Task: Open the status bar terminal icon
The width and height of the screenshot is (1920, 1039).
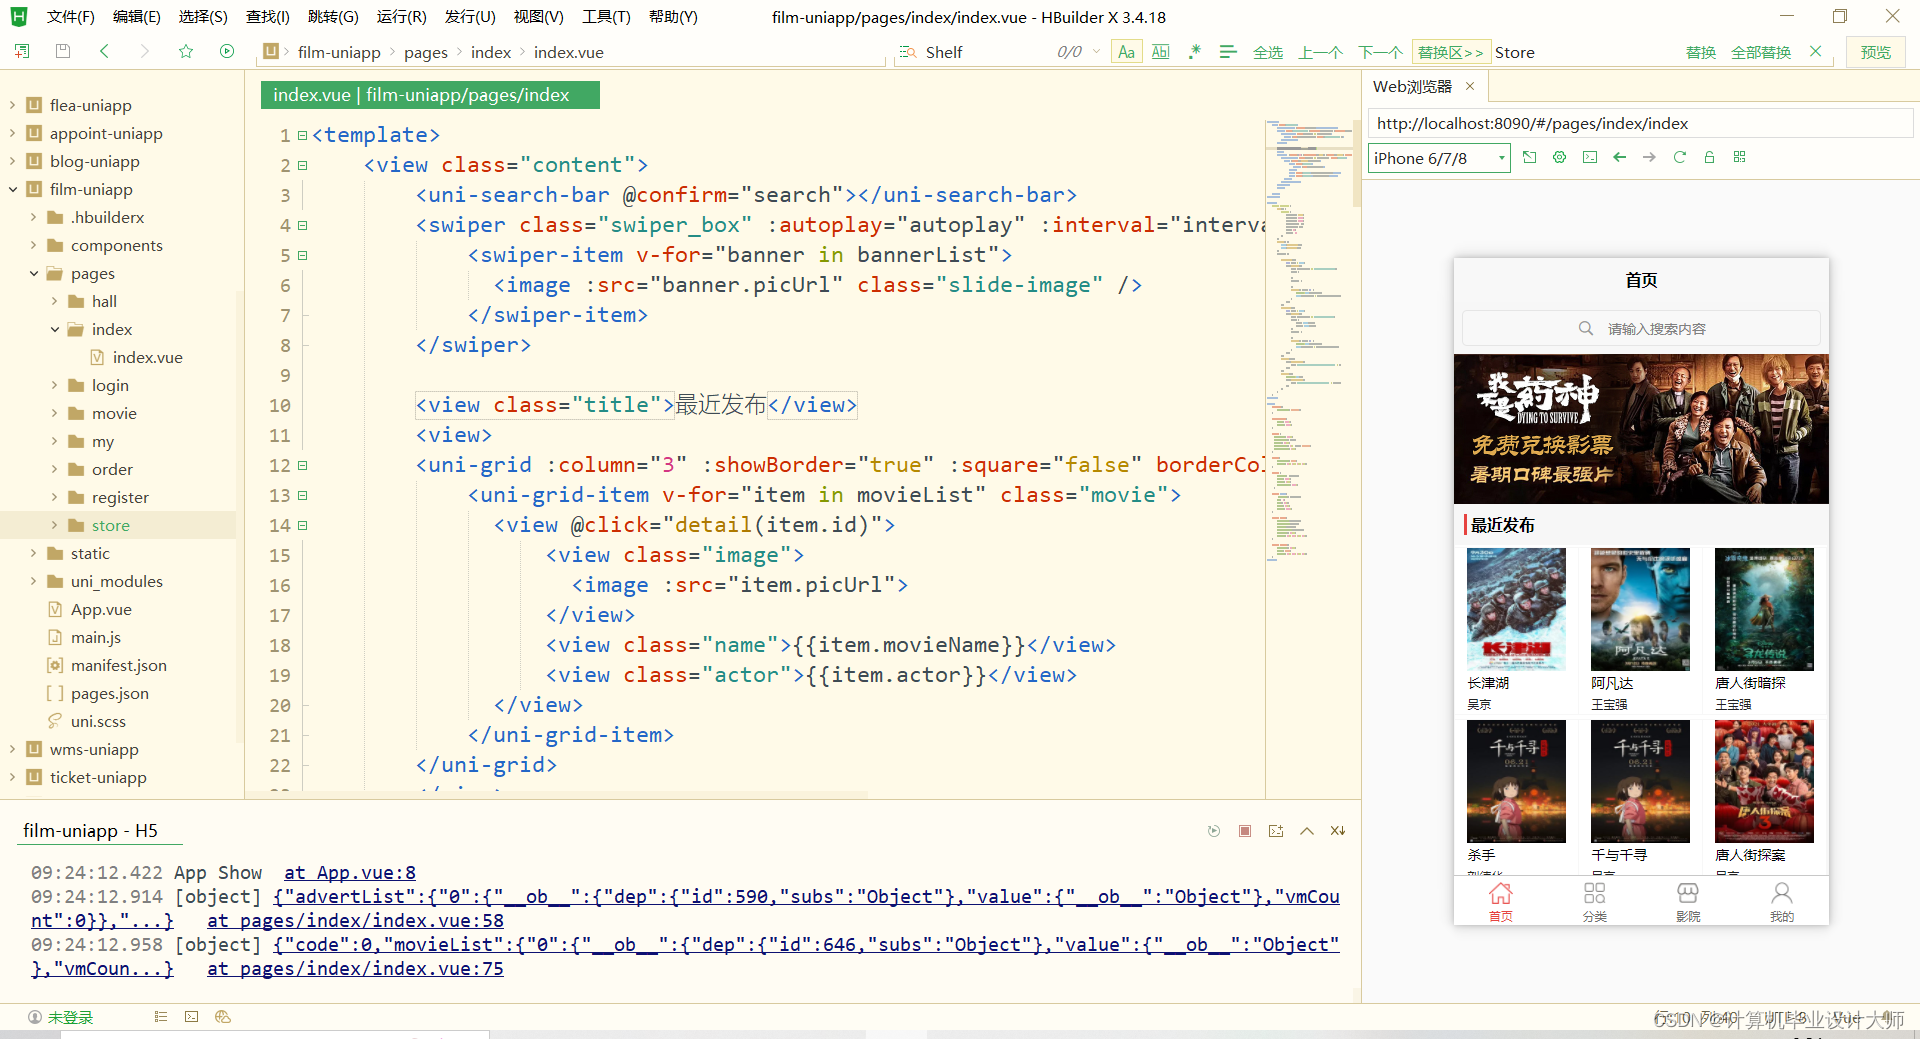Action: coord(191,1017)
